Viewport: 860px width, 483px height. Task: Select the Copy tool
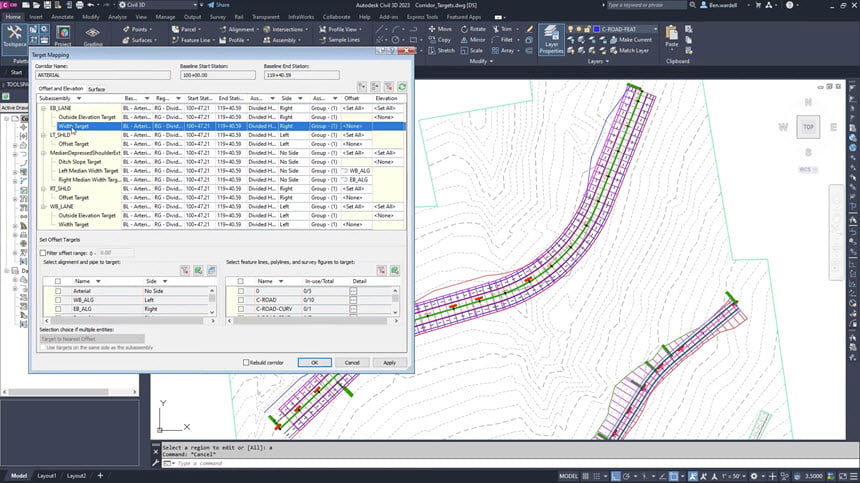(x=440, y=39)
